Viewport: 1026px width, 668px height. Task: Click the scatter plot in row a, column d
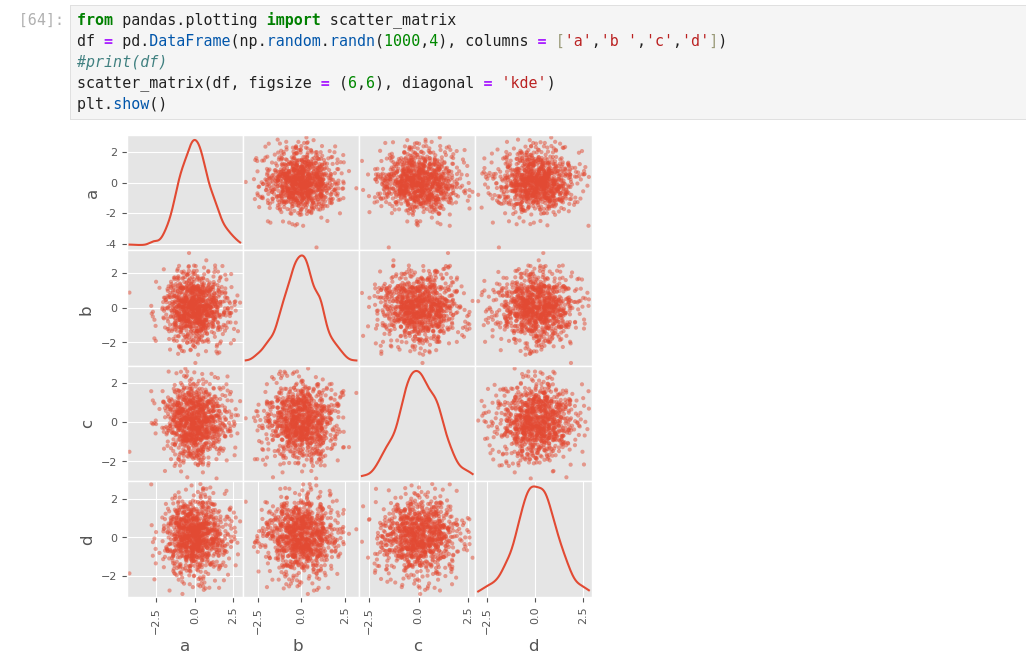coord(533,192)
